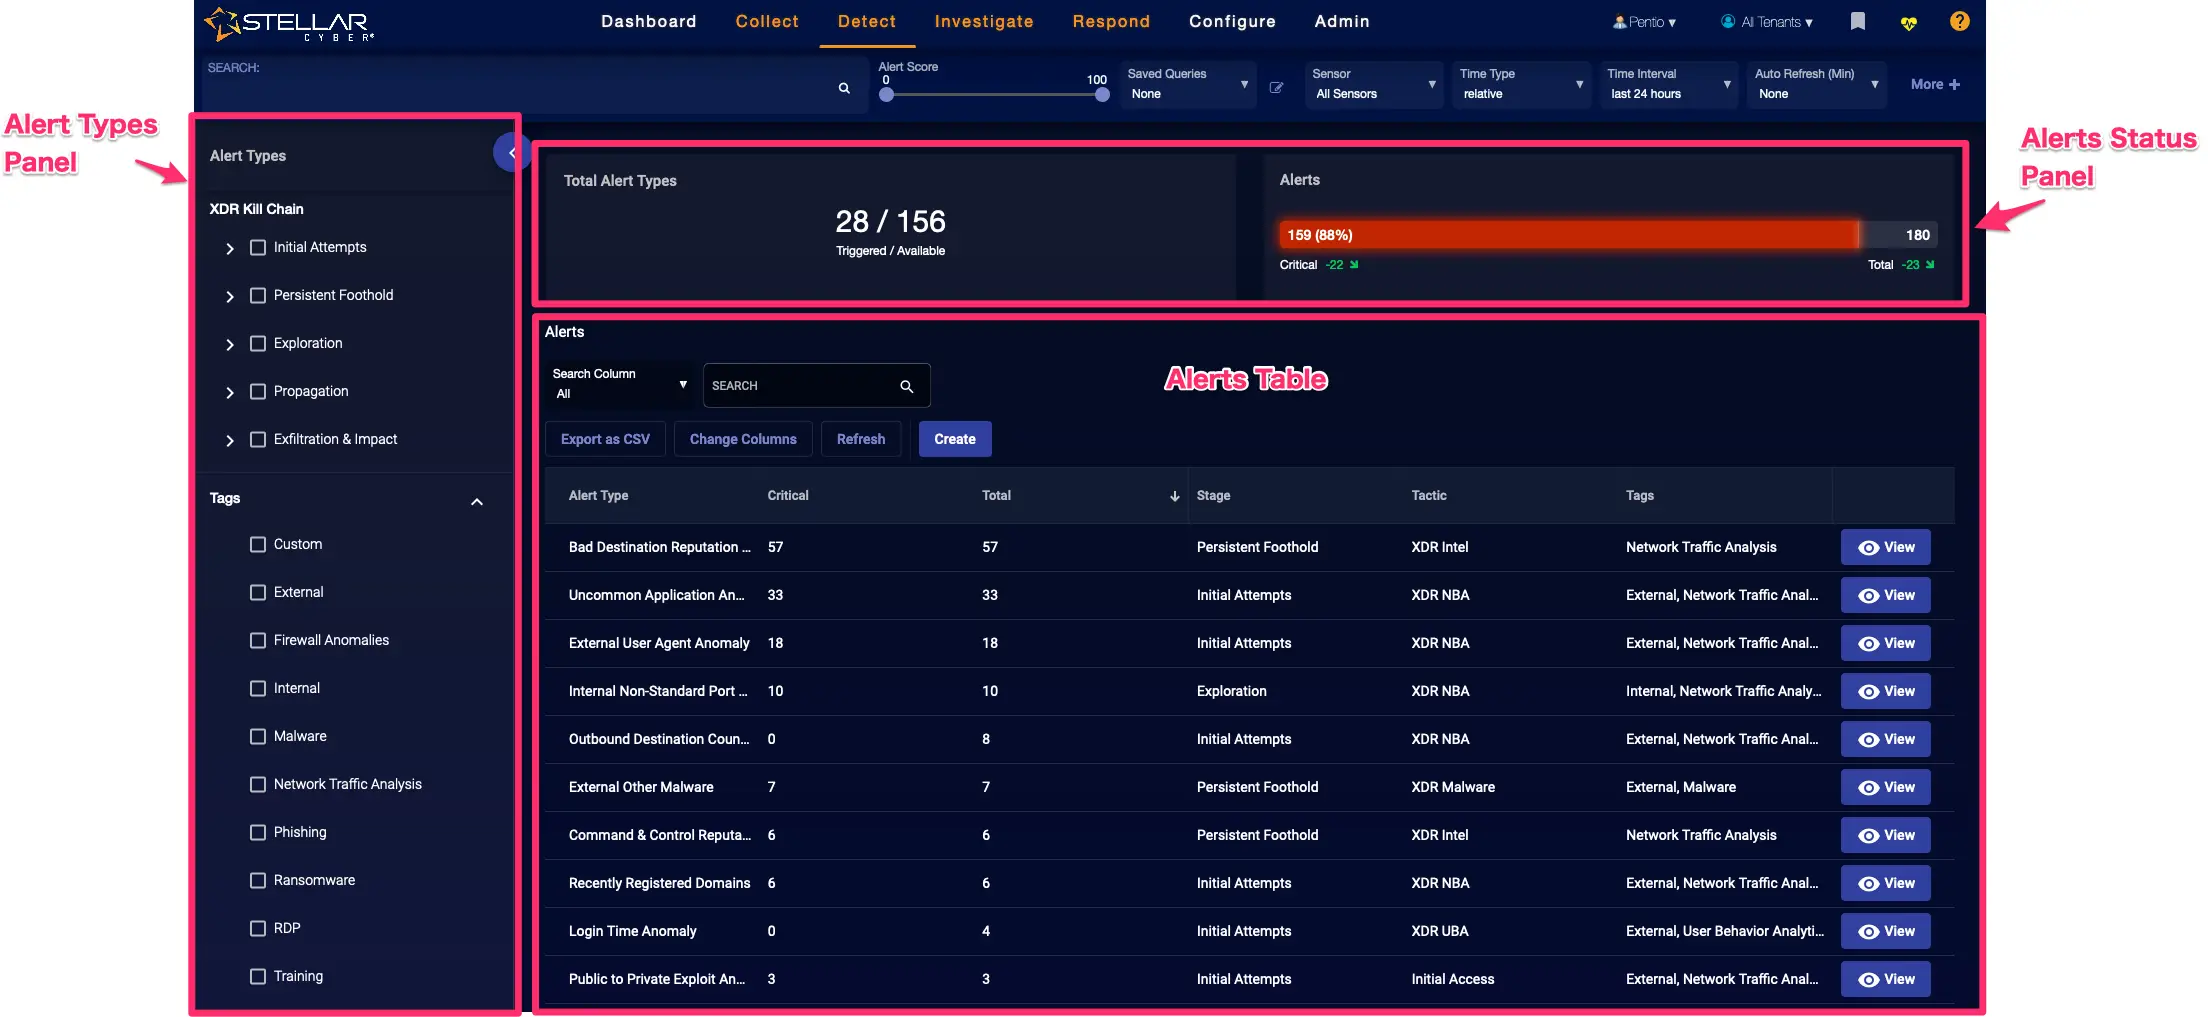Click the magnifier in the main search bar
This screenshot has height=1017, width=2208.
[x=844, y=88]
